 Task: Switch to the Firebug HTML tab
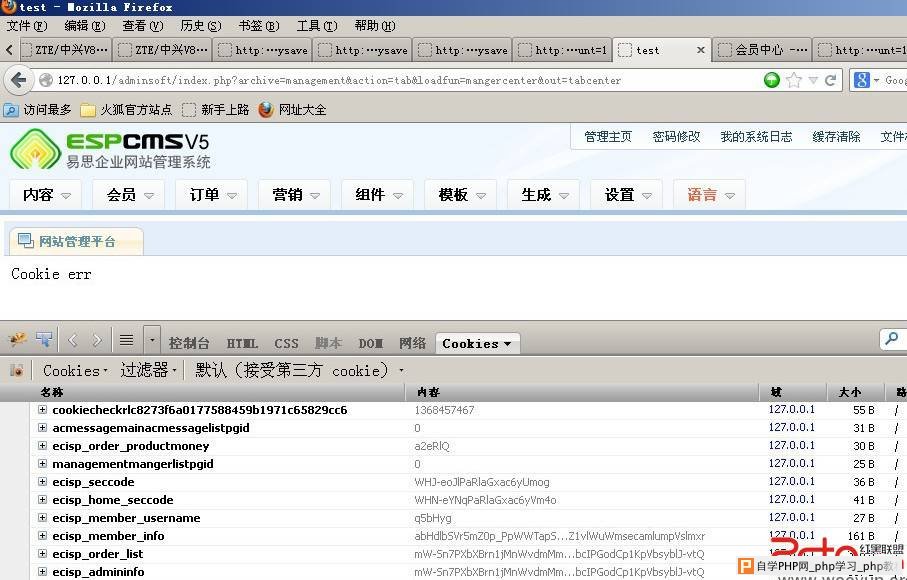242,343
